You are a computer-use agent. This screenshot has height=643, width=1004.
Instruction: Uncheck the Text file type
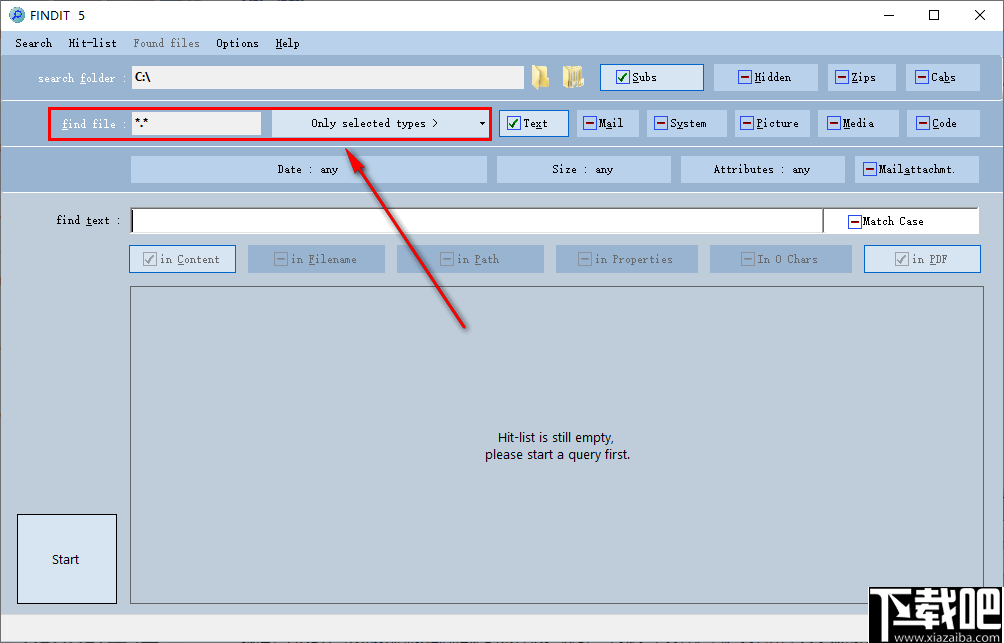coord(534,124)
